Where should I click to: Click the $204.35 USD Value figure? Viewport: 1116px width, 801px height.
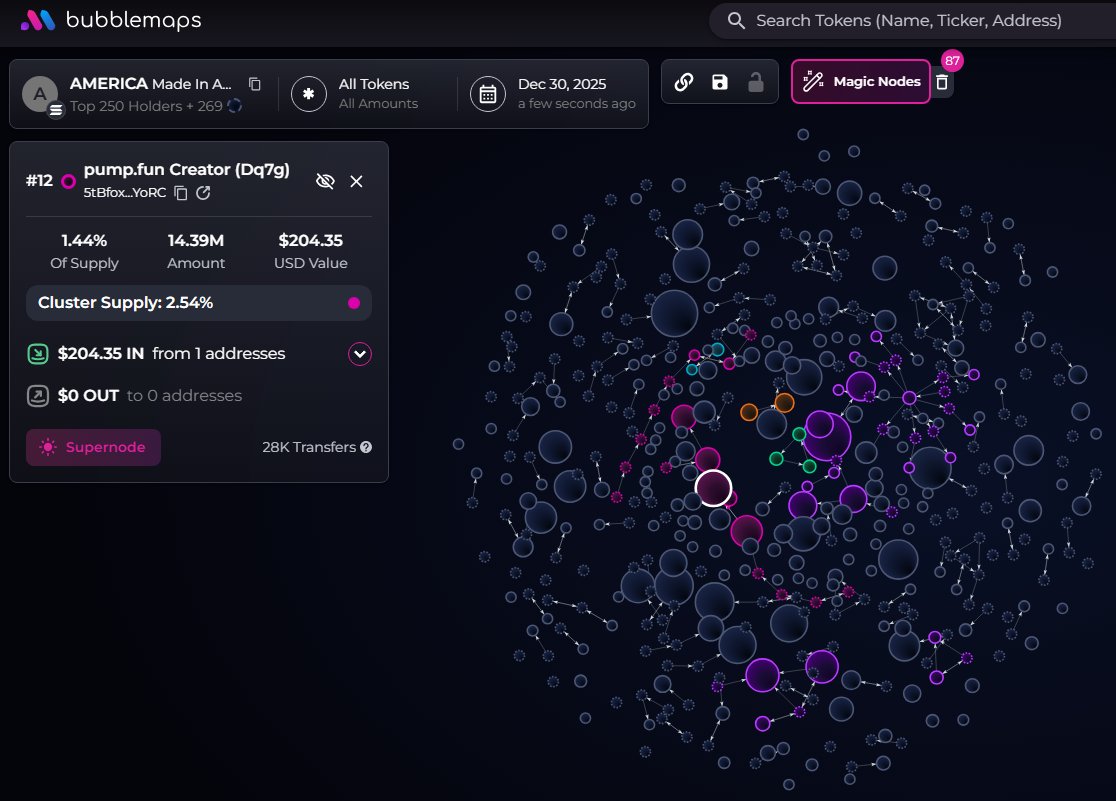(310, 241)
